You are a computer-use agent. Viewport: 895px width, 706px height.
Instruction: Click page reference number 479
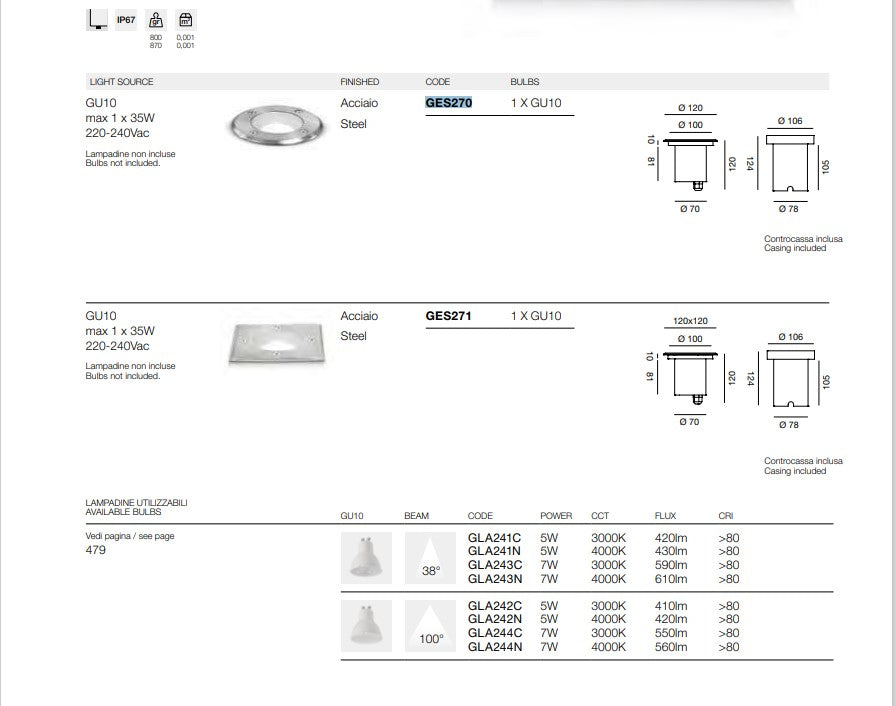[x=96, y=550]
